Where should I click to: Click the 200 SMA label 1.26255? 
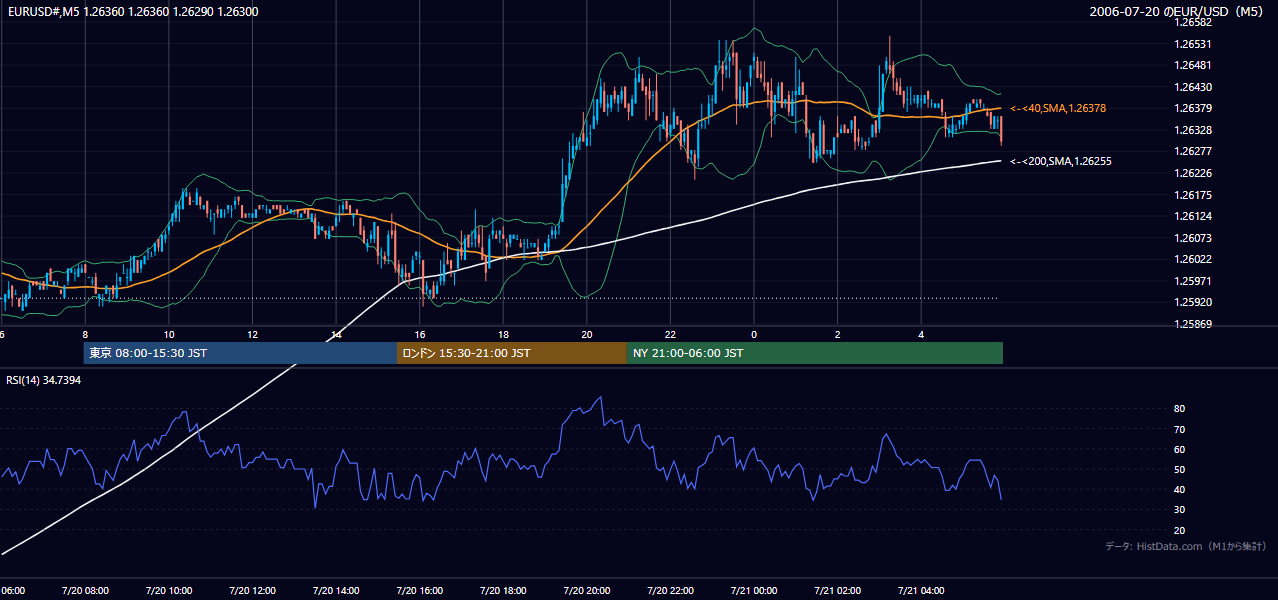pos(1061,161)
